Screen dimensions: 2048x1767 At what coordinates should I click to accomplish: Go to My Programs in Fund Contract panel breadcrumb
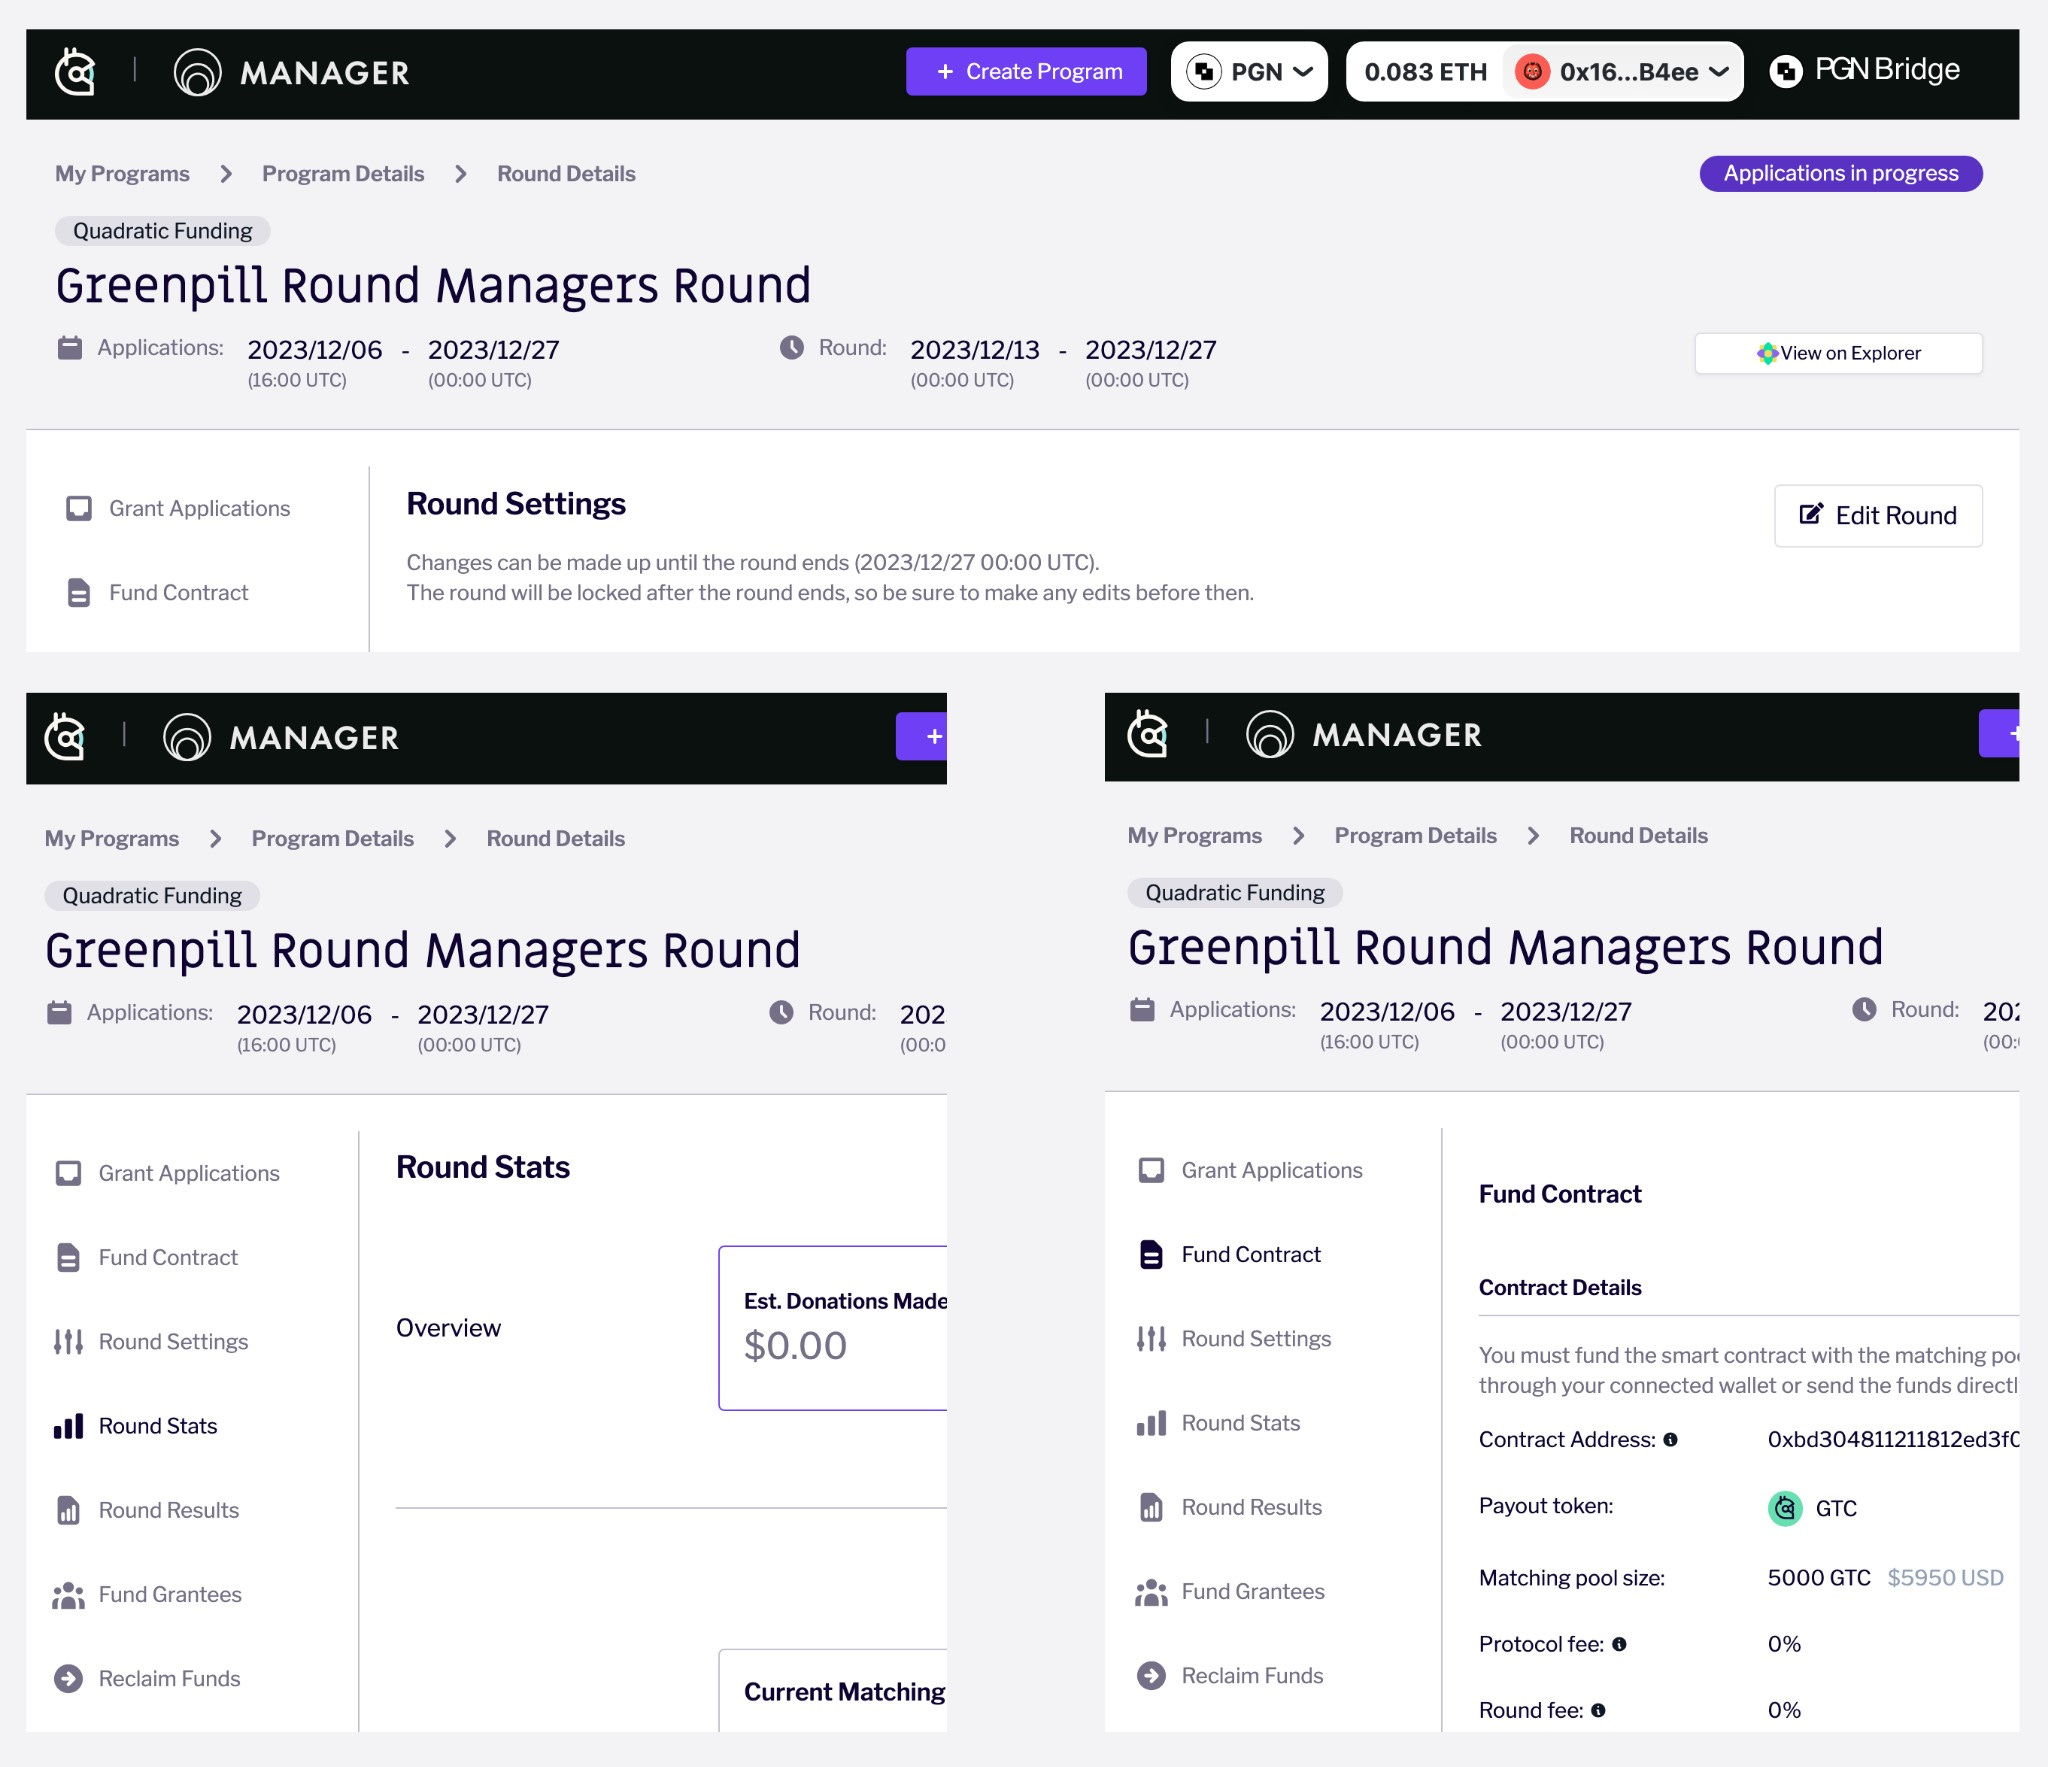coord(1195,836)
